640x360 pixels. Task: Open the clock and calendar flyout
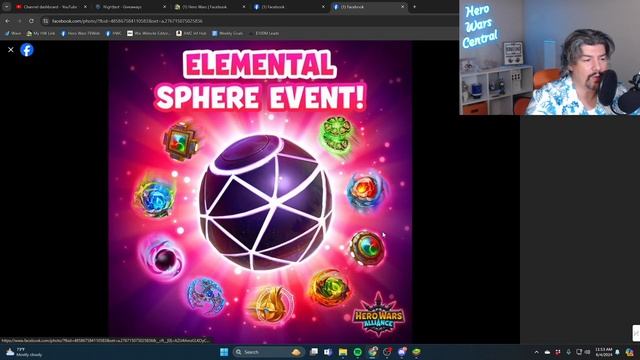click(x=603, y=352)
